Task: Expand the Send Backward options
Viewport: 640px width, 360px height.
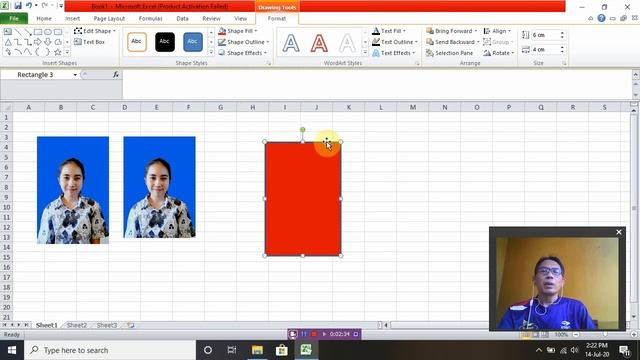Action: click(478, 42)
